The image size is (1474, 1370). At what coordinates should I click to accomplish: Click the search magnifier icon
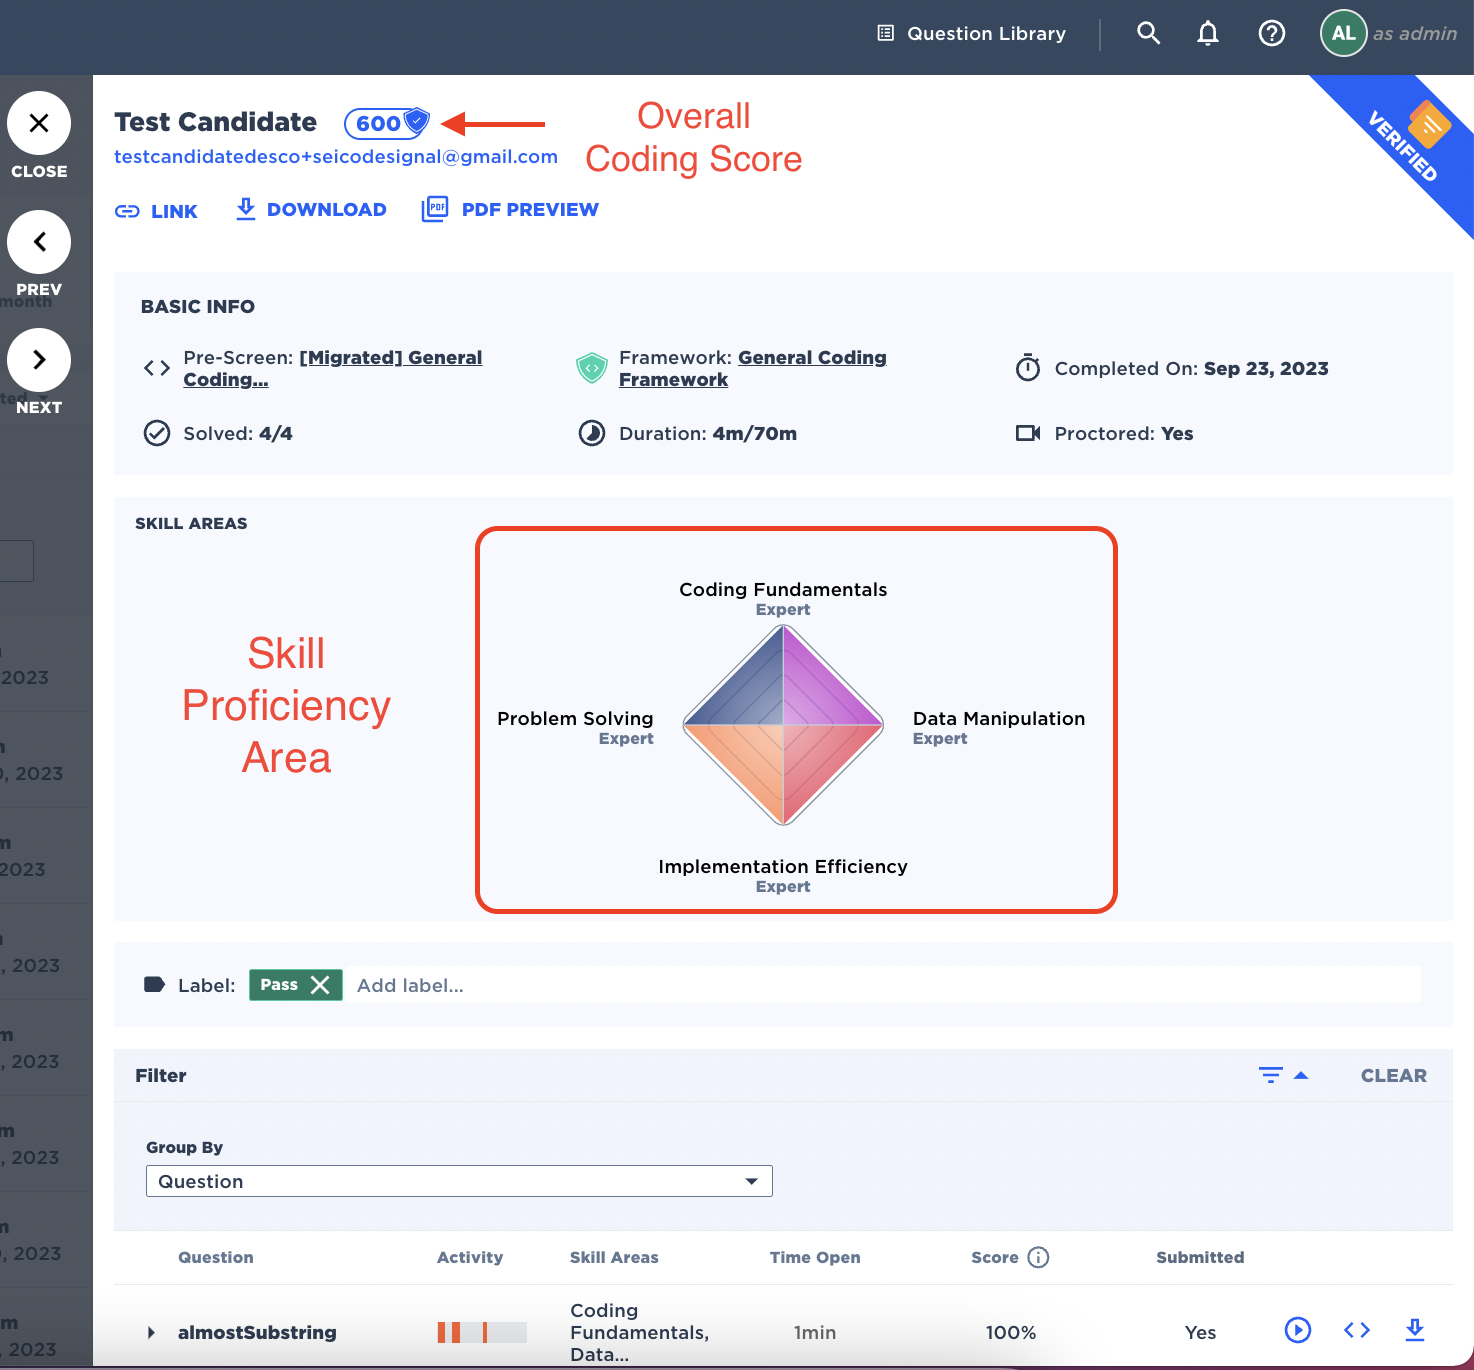pos(1148,33)
